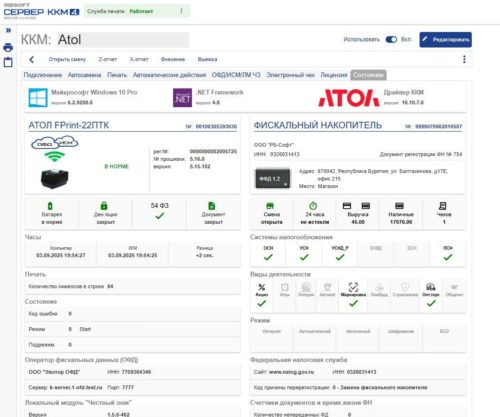The width and height of the screenshot is (500, 417).
Task: Switch to the Лицензия tab
Action: point(334,75)
